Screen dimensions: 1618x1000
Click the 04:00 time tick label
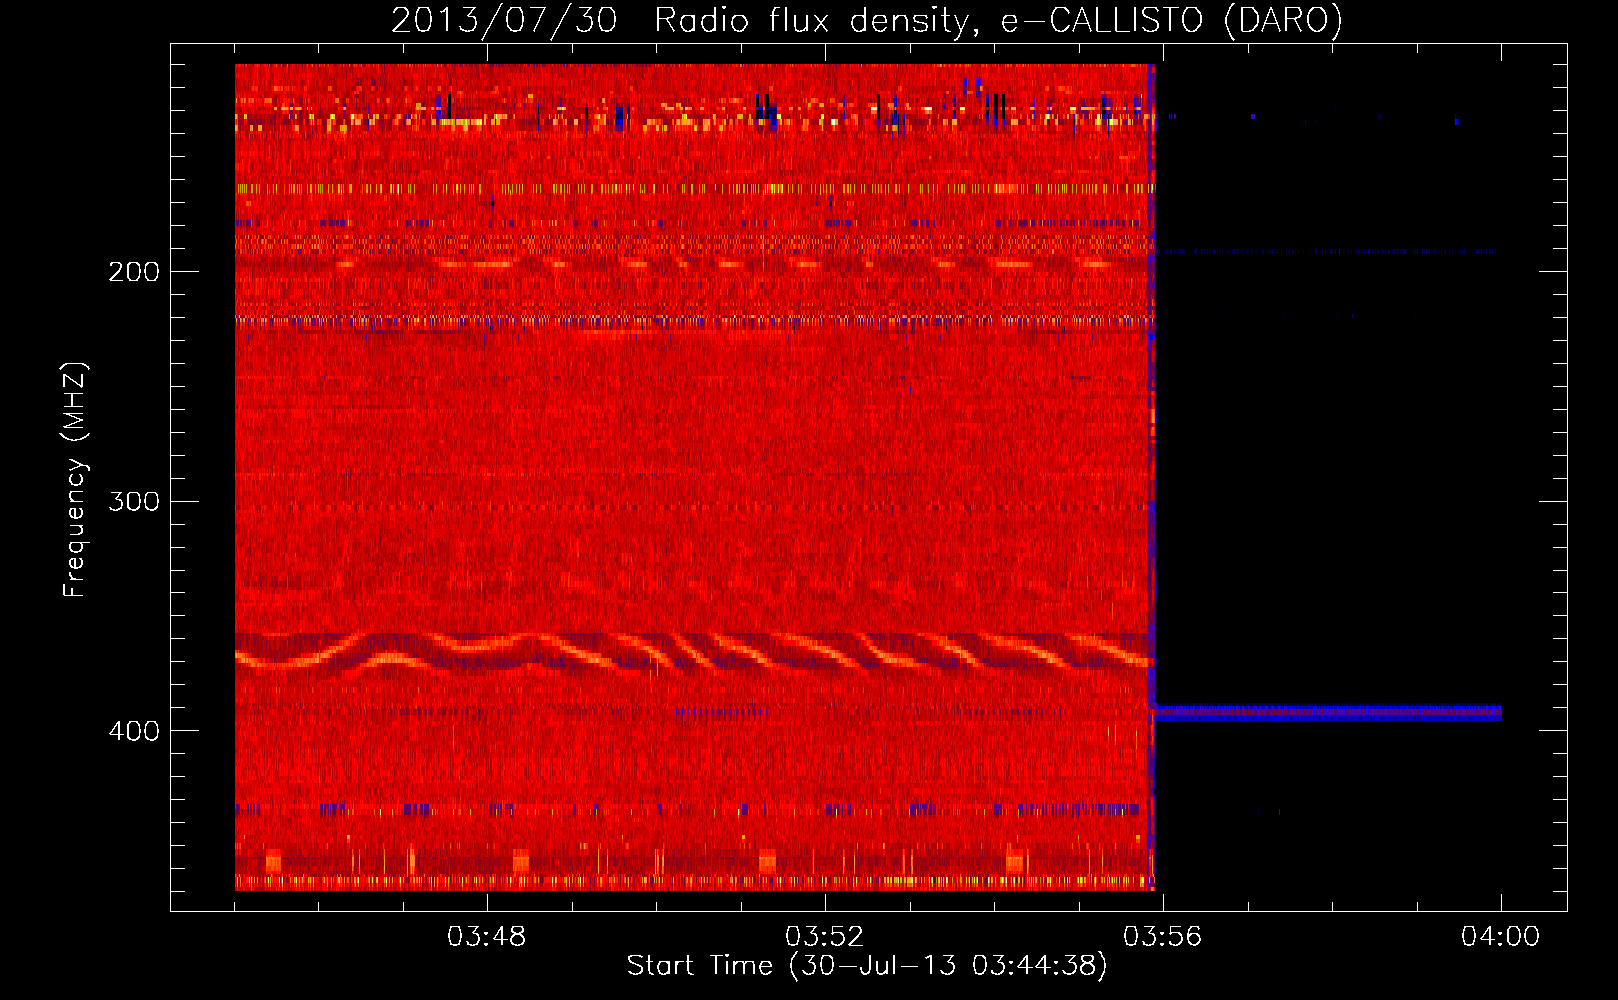(x=1500, y=937)
